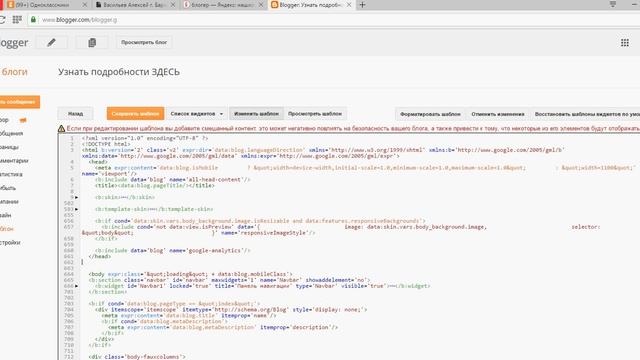Open the Список виджетов dropdown
Image resolution: width=640 pixels, height=360 pixels.
[x=196, y=113]
